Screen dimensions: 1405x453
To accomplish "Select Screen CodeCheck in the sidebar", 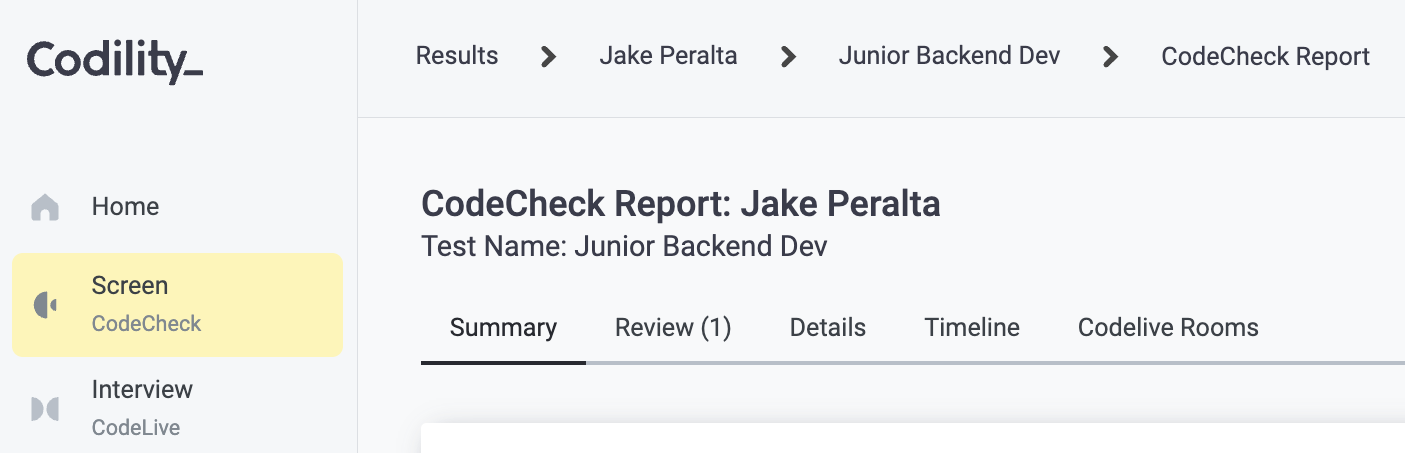I will point(178,305).
